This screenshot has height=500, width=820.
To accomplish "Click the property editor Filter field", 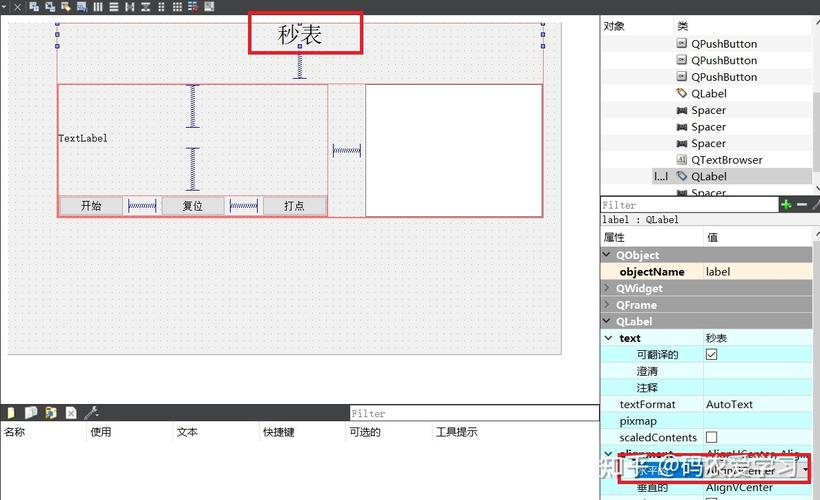I will [x=689, y=205].
